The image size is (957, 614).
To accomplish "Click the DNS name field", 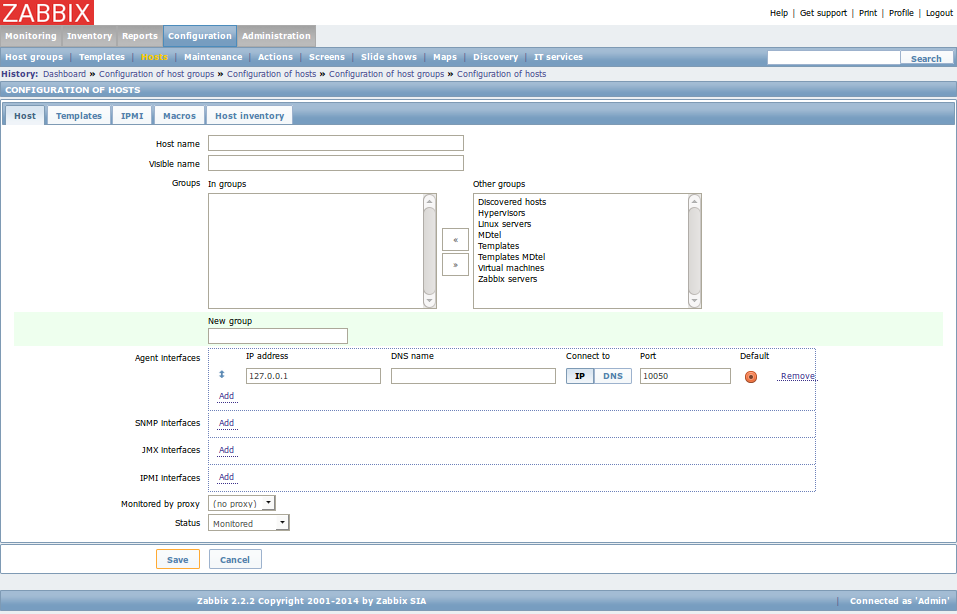I will pyautogui.click(x=473, y=376).
